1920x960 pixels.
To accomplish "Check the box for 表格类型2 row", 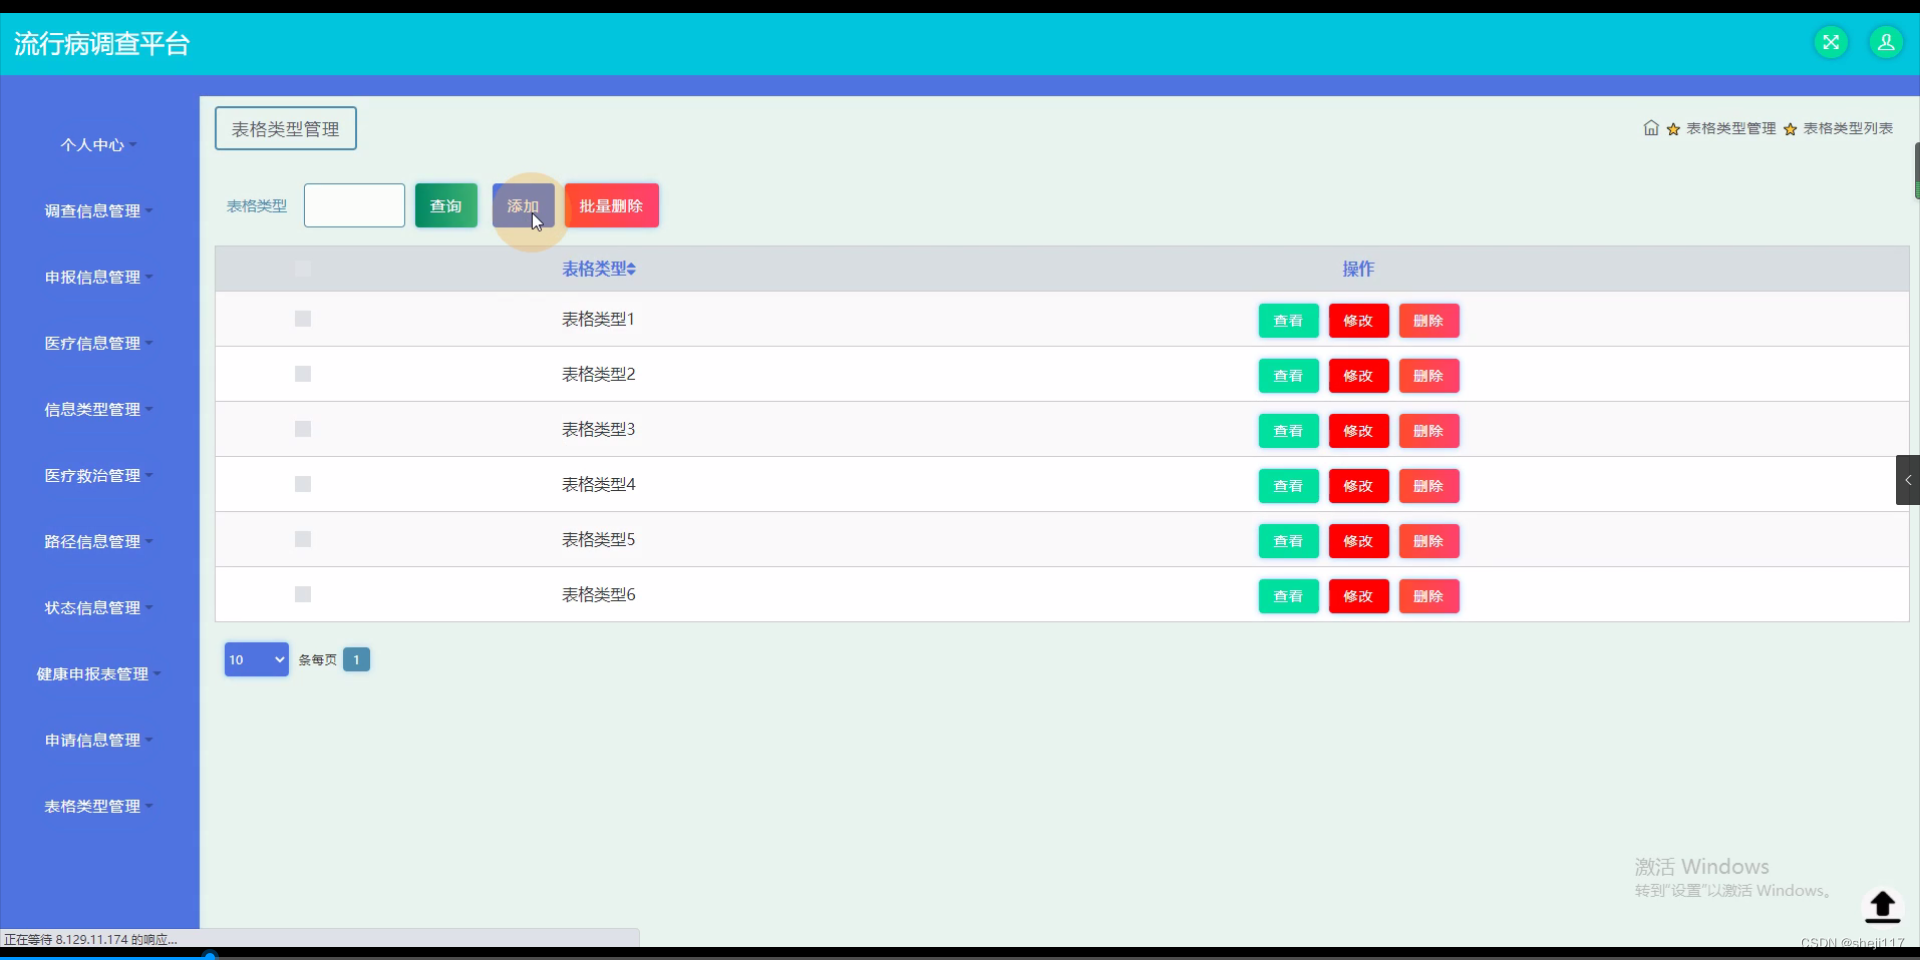I will tap(303, 374).
